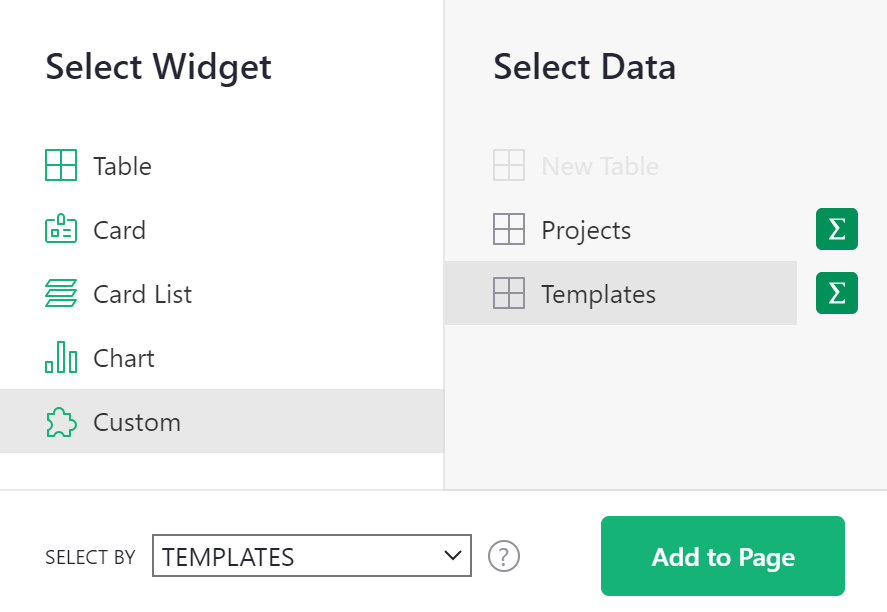Click the Sigma icon beside Projects
This screenshot has height=612, width=887.
click(x=836, y=229)
